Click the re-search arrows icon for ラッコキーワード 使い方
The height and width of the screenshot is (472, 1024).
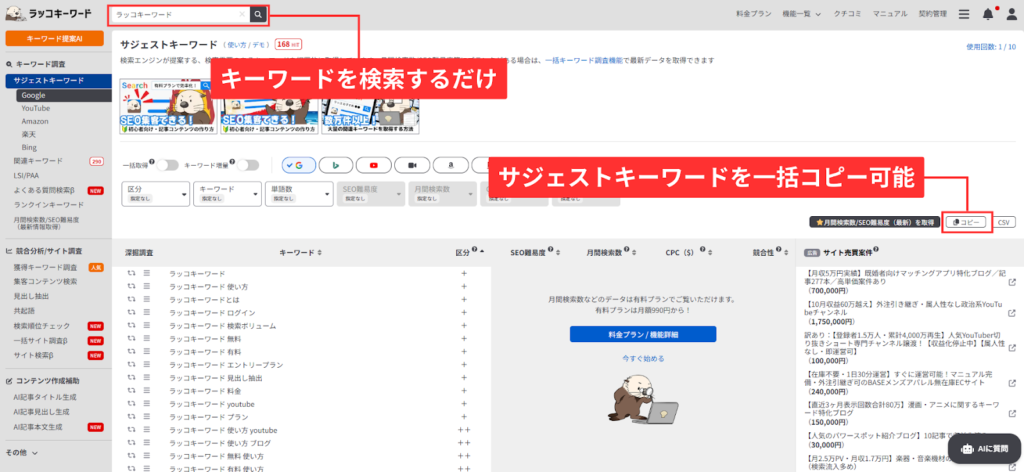click(131, 287)
